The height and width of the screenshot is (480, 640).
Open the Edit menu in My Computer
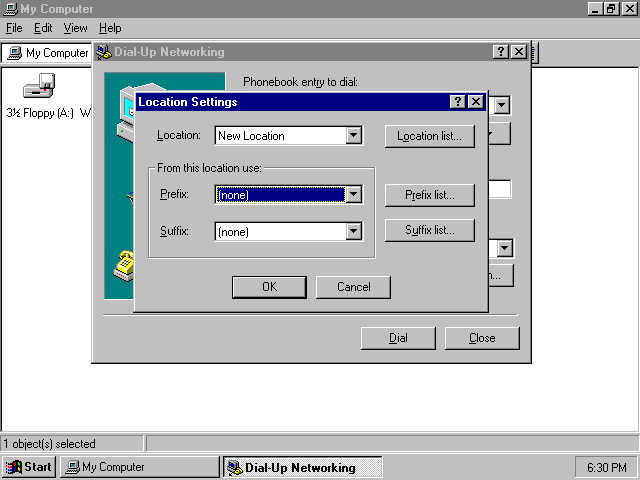(43, 28)
